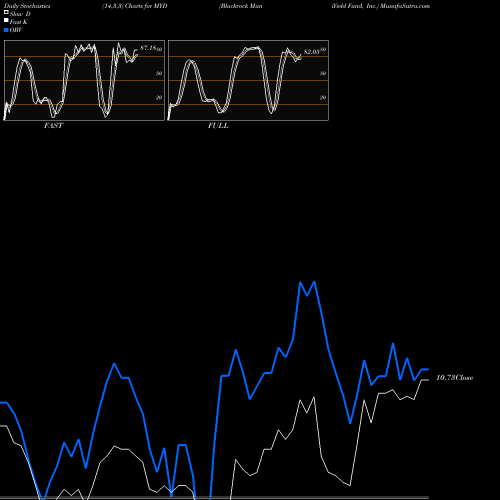Click the 'OBV' legend label
This screenshot has width=500, height=500.
(x=16, y=30)
